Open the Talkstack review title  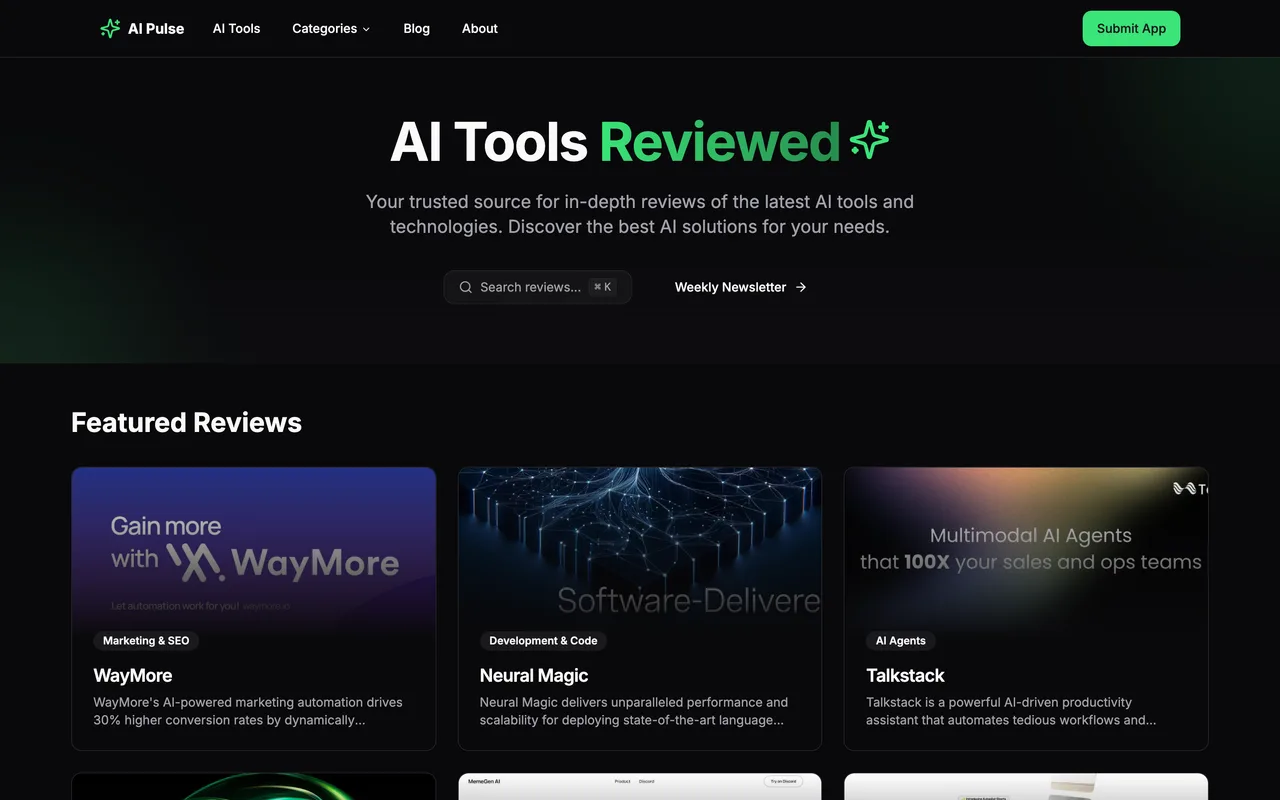(905, 676)
